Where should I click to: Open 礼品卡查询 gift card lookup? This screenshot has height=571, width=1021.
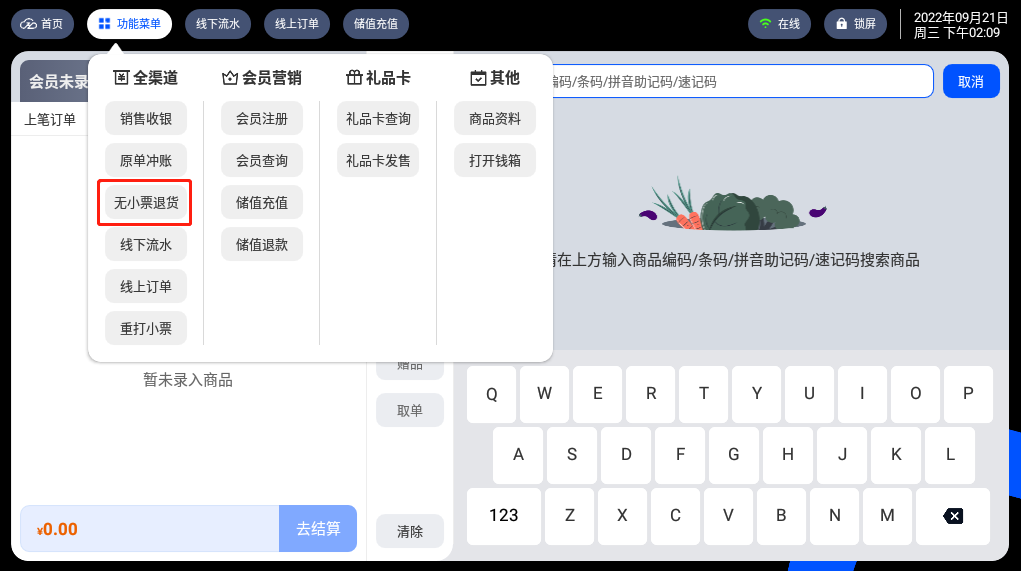378,118
